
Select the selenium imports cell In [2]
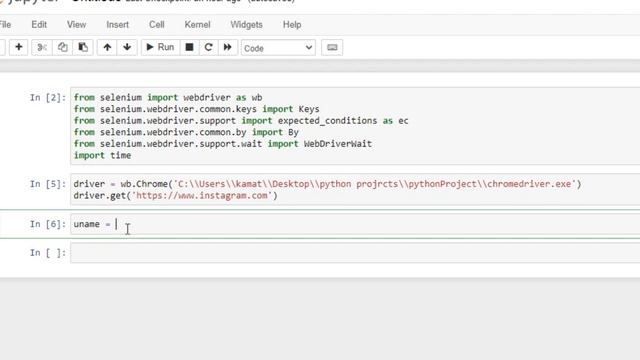(x=355, y=126)
